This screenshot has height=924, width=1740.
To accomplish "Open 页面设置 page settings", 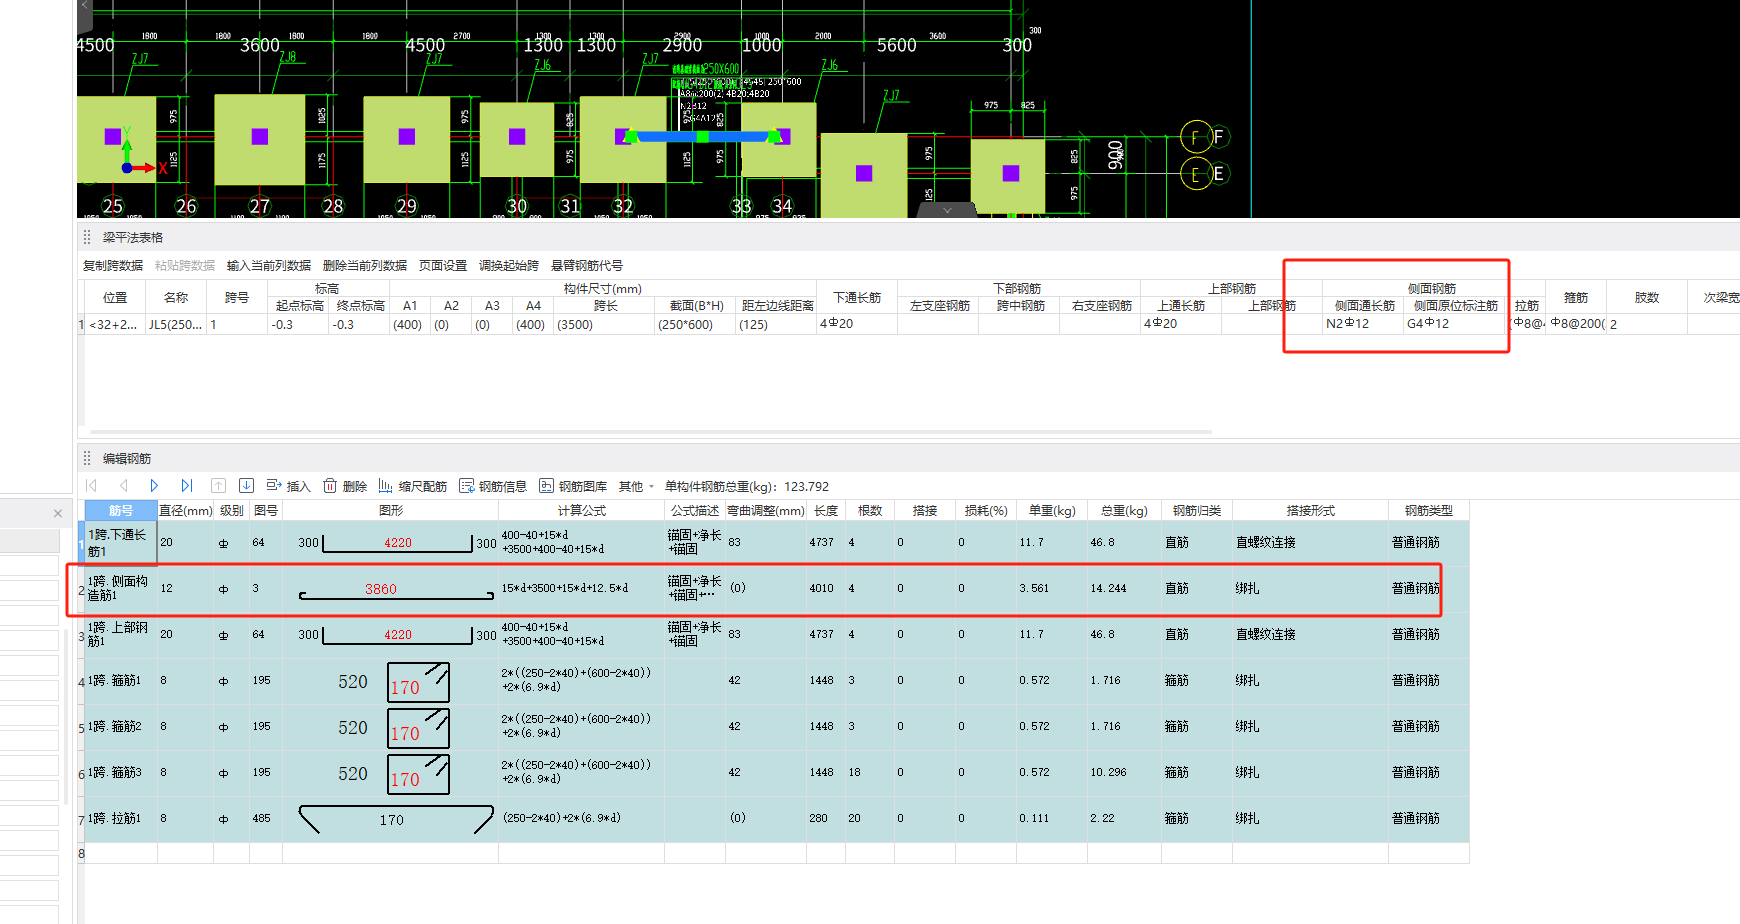I will [x=443, y=265].
